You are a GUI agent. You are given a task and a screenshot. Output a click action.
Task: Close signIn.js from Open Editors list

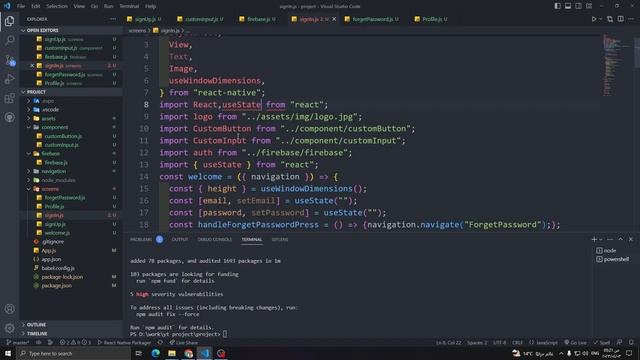pos(32,65)
